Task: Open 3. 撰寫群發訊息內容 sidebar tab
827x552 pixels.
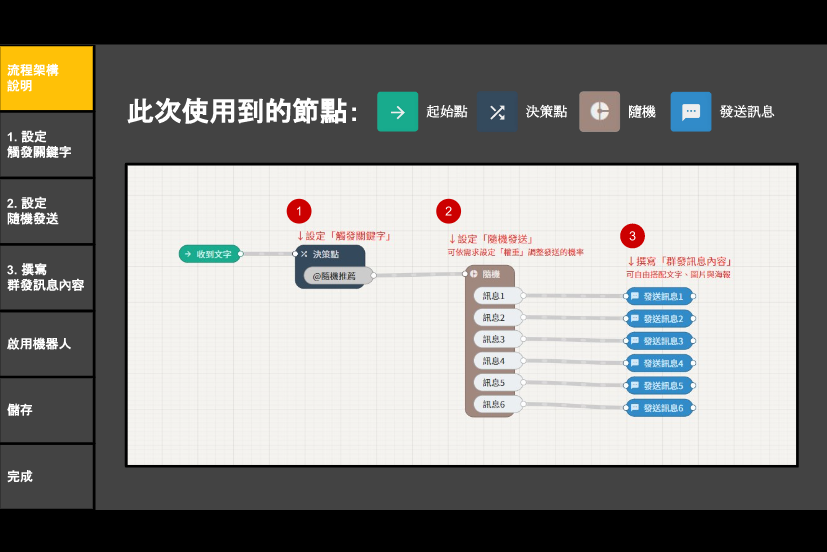Action: coord(46,277)
